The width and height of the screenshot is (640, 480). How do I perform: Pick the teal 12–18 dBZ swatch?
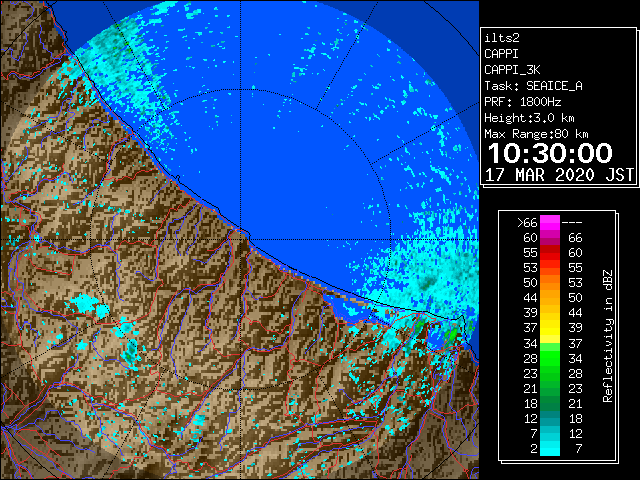click(x=550, y=418)
